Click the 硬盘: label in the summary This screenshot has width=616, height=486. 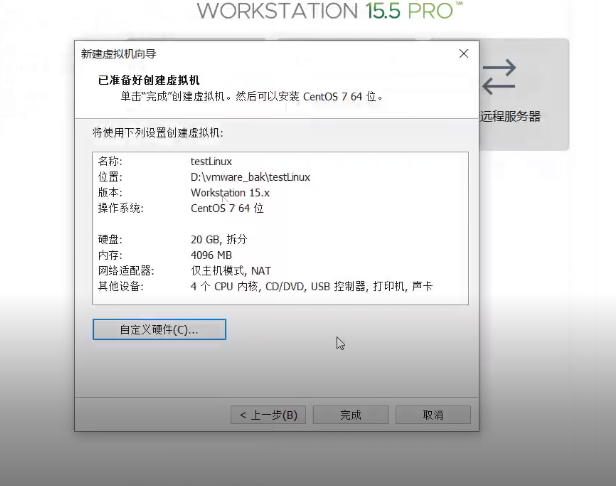[110, 239]
